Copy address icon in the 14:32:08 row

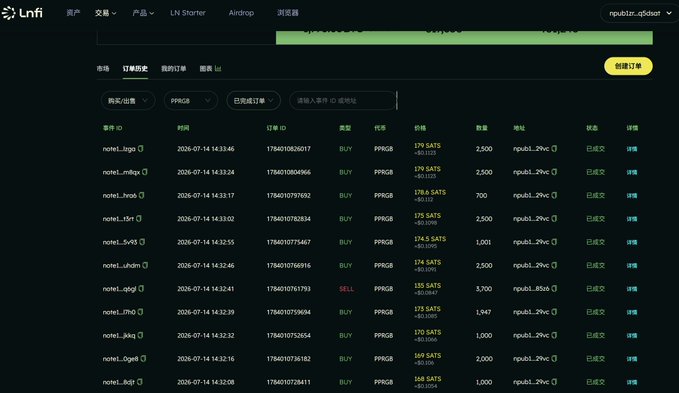554,382
